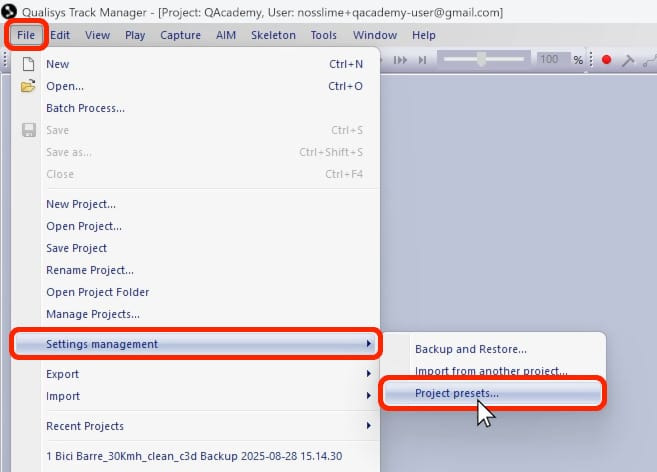Click the Qualisys app icon in title bar
657x472 pixels.
9,12
